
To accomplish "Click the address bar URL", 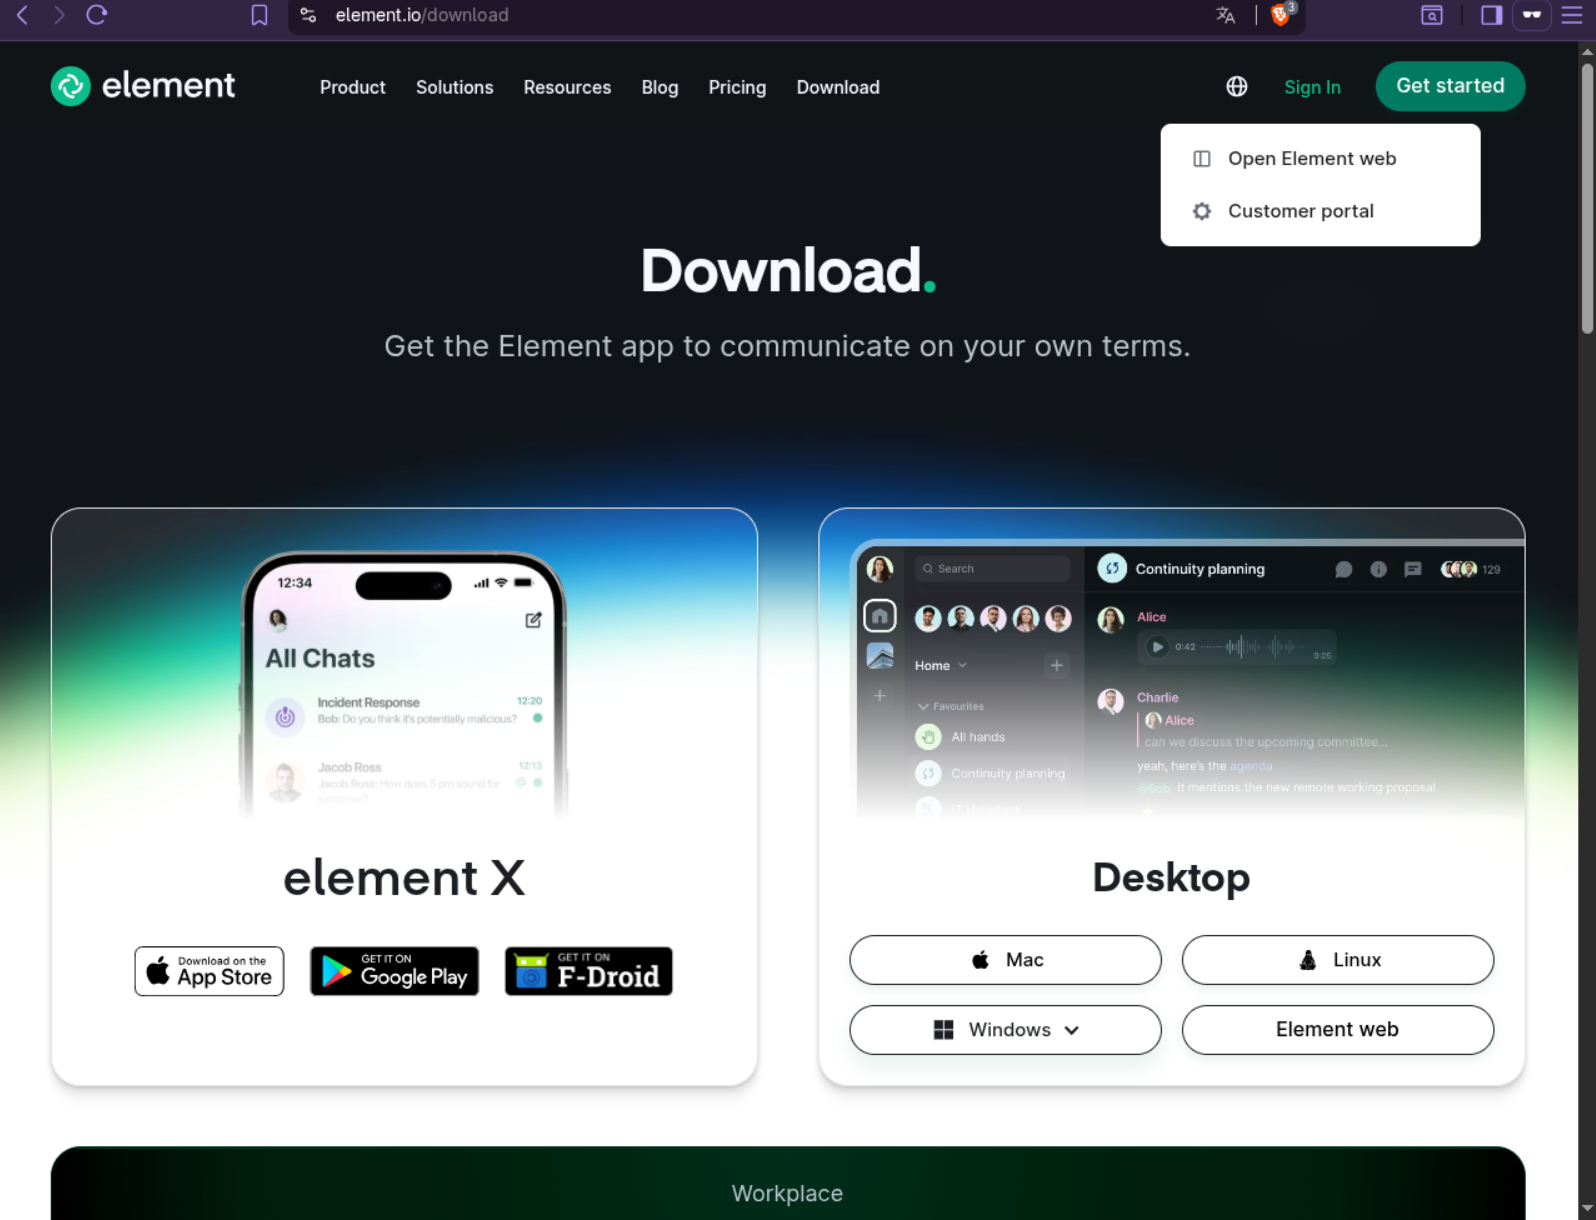I will point(421,15).
